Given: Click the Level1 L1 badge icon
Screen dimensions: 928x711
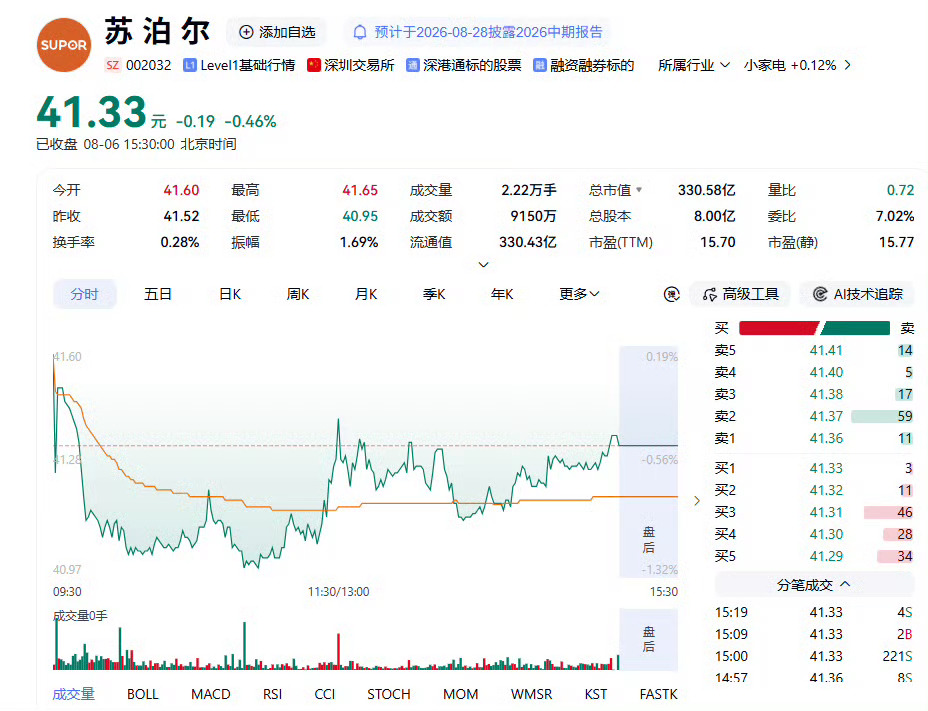Looking at the screenshot, I should tap(189, 65).
